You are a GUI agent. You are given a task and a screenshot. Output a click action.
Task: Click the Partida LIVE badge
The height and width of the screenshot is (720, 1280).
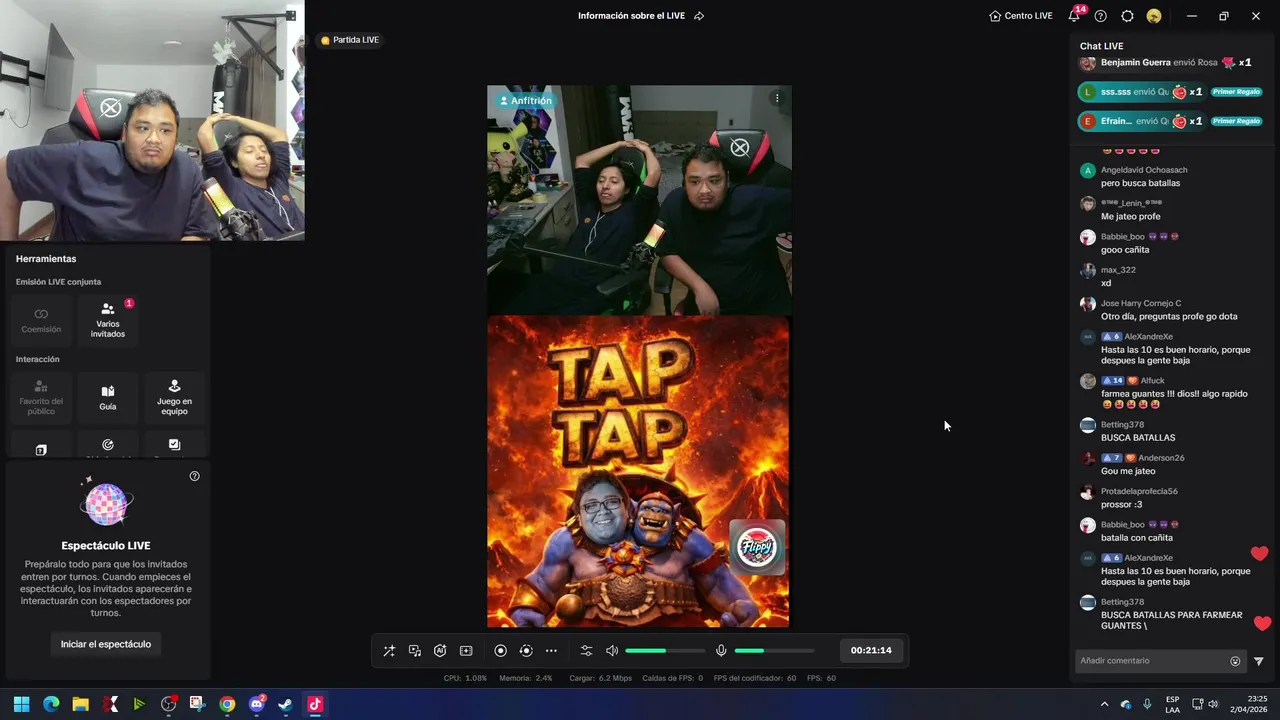350,40
